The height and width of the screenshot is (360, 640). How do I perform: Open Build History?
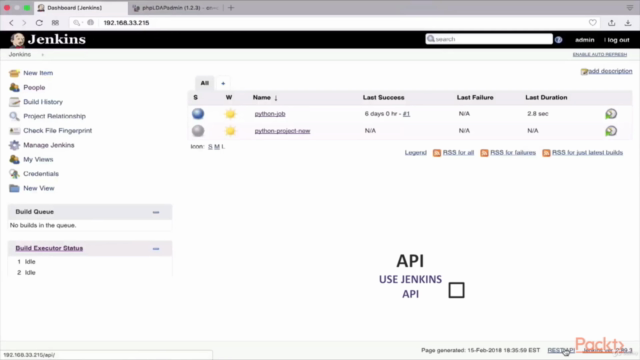(x=43, y=102)
